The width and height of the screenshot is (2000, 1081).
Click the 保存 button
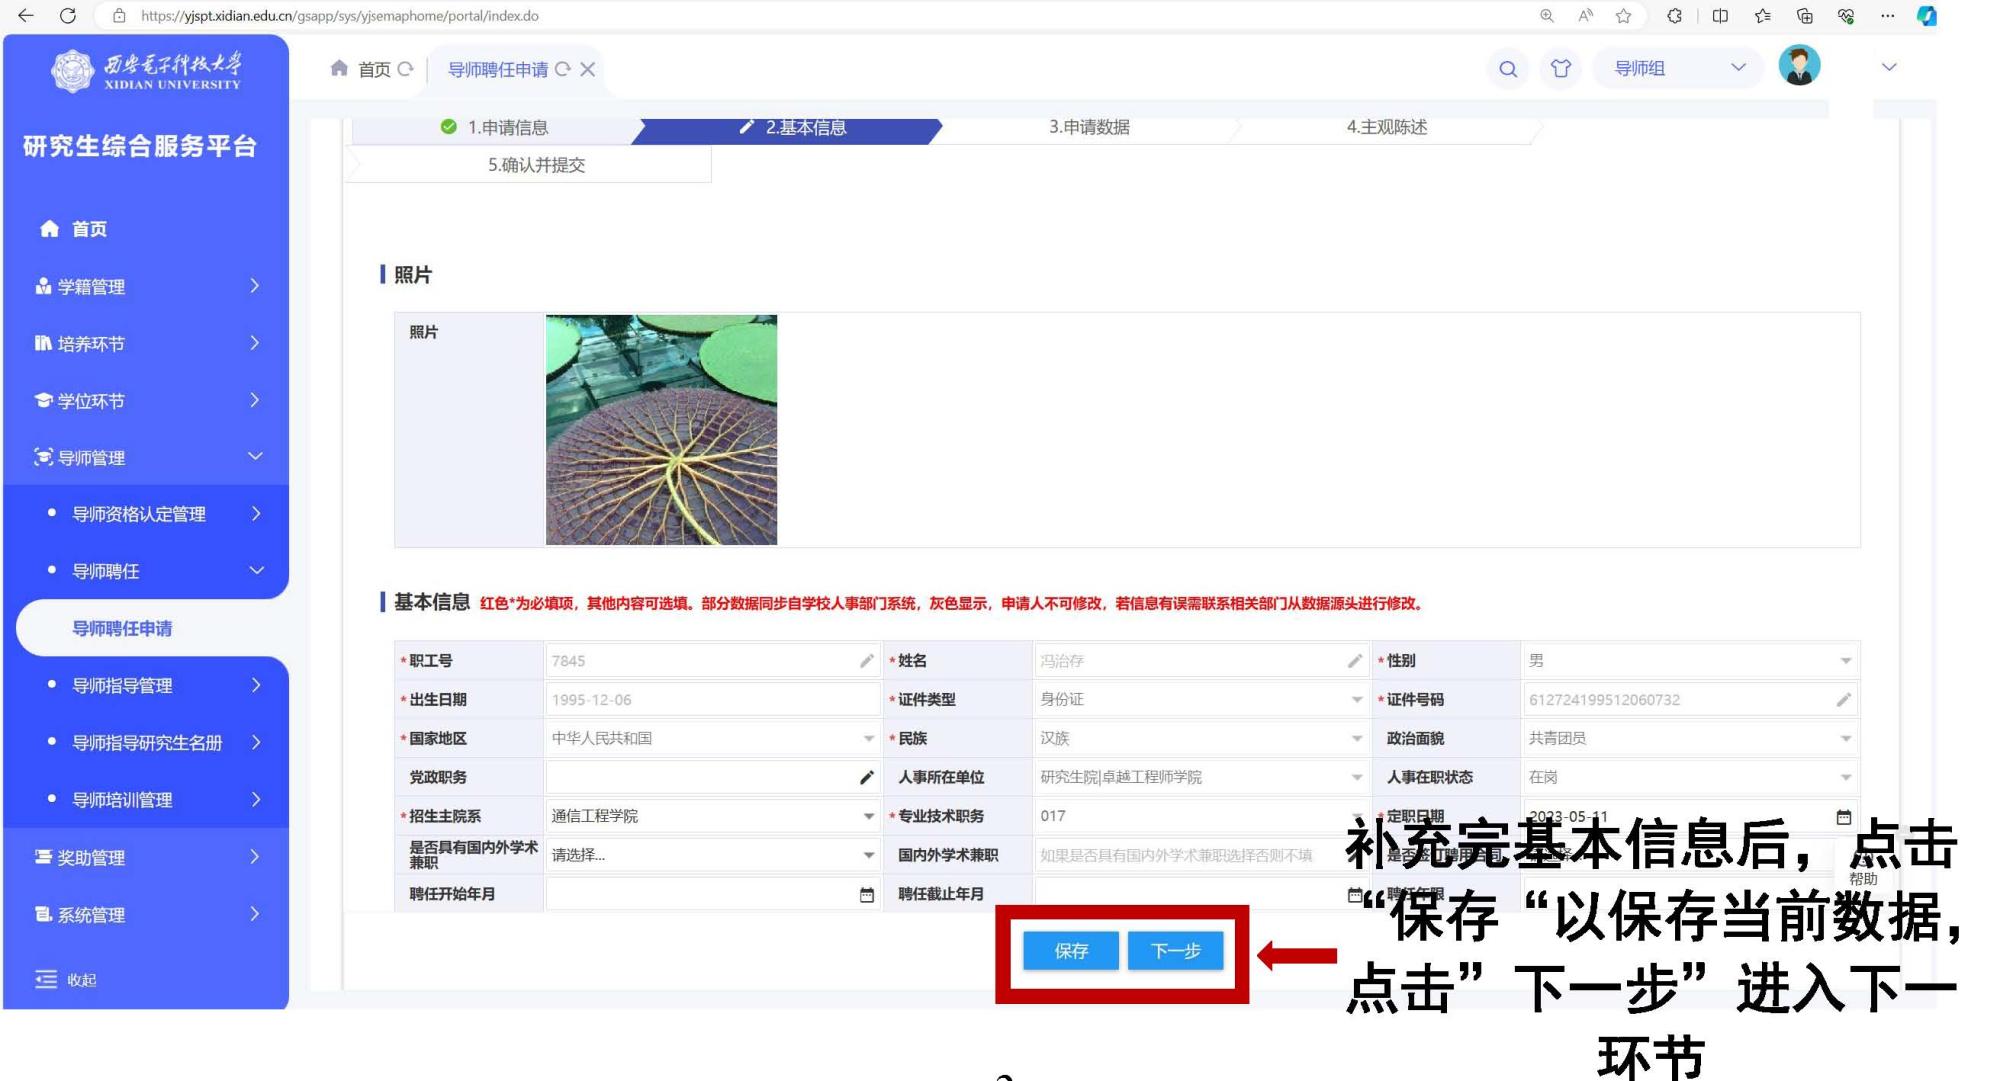tap(1070, 951)
